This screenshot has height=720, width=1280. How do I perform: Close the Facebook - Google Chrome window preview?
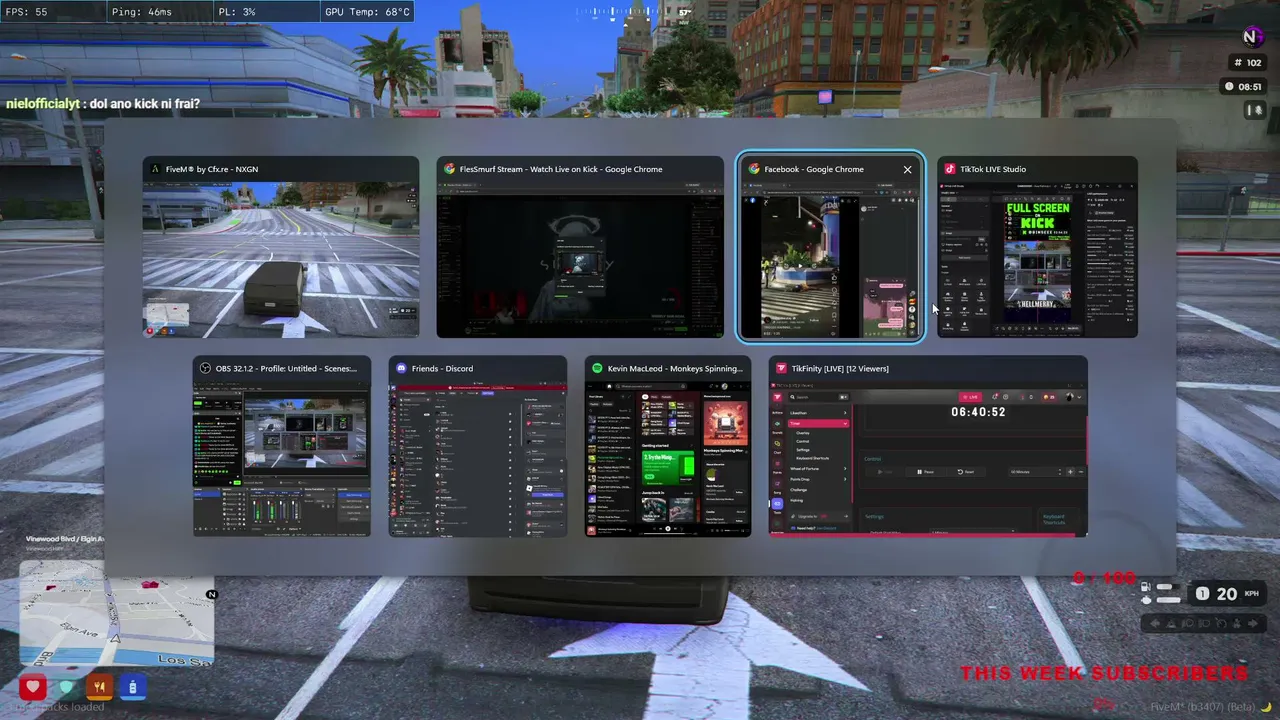click(907, 169)
